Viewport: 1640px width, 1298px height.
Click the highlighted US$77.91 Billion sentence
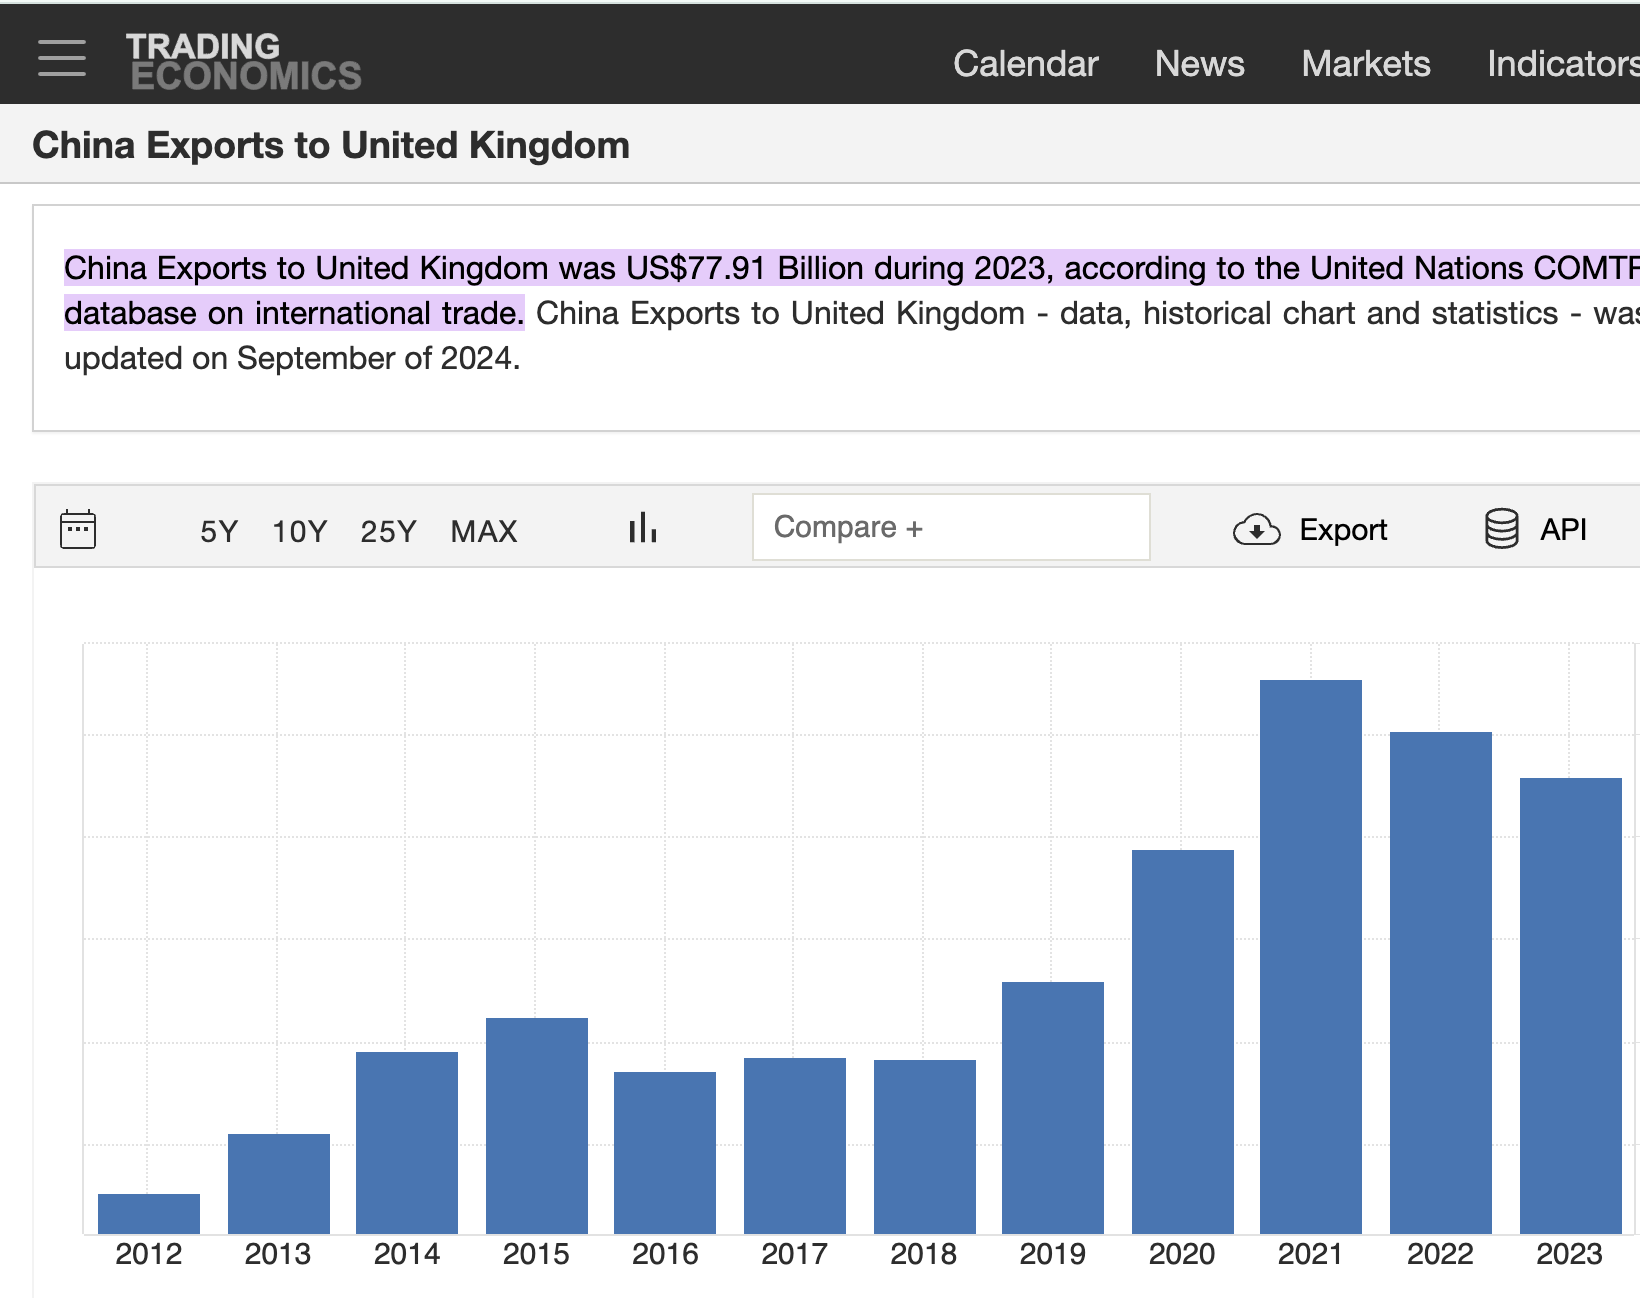(x=852, y=290)
